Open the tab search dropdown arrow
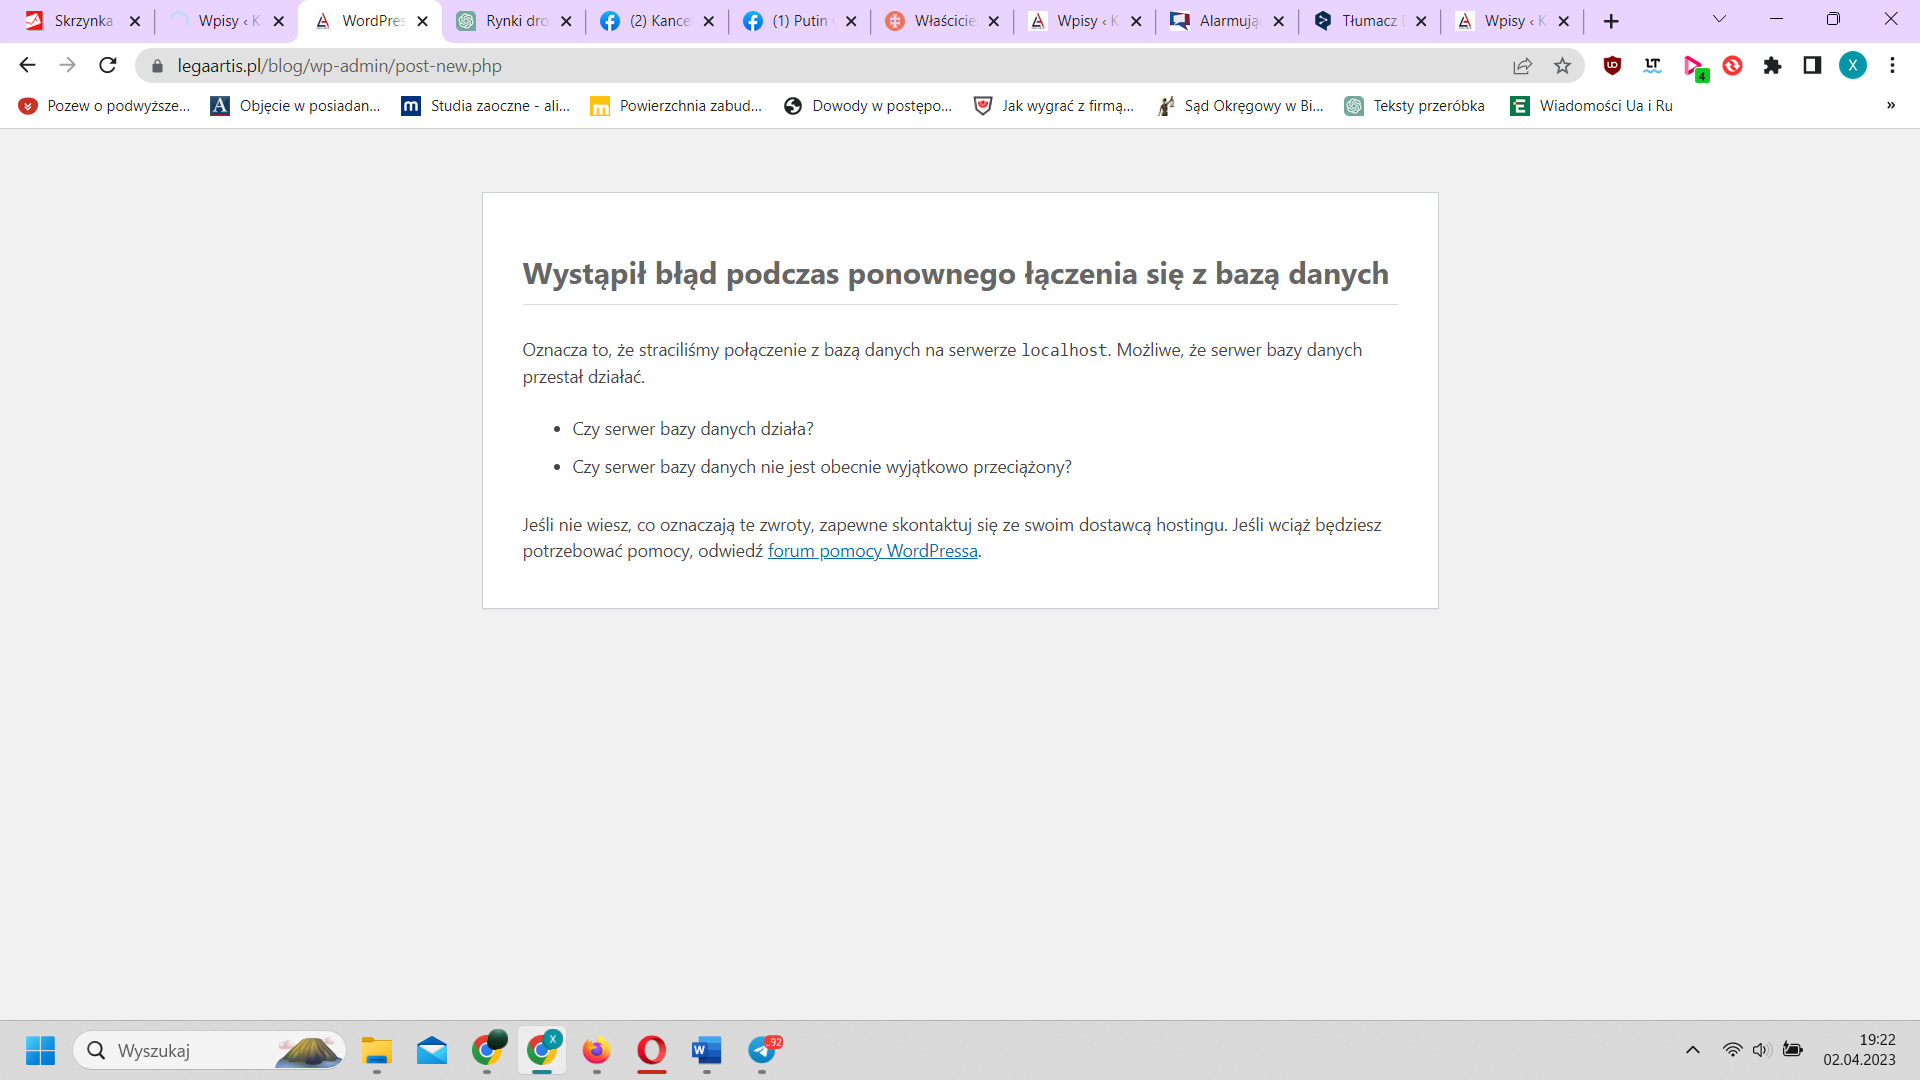The image size is (1920, 1080). pos(1719,20)
